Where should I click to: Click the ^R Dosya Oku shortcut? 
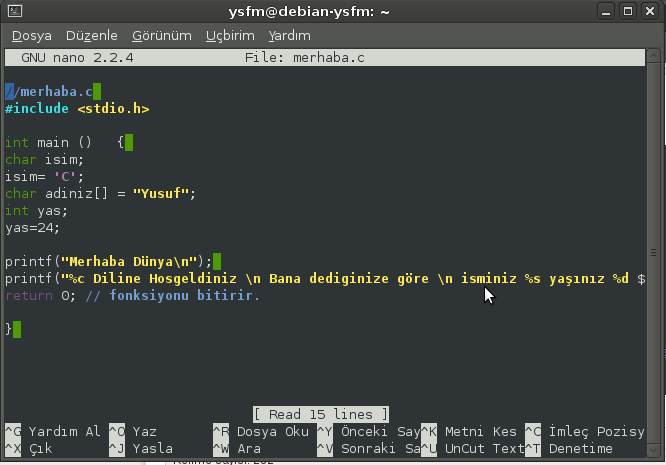(x=260, y=432)
